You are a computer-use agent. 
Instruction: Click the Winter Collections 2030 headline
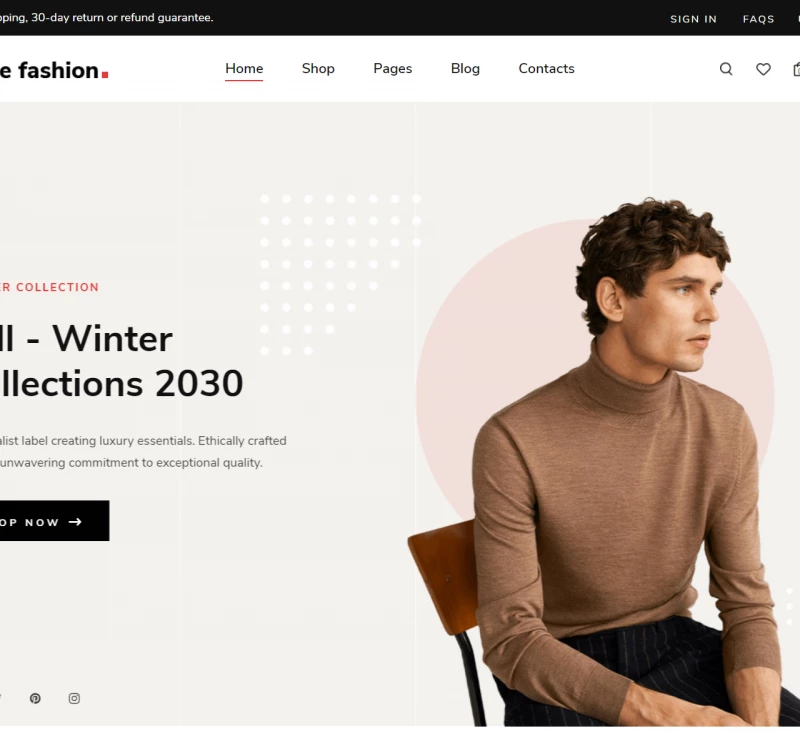(x=121, y=361)
